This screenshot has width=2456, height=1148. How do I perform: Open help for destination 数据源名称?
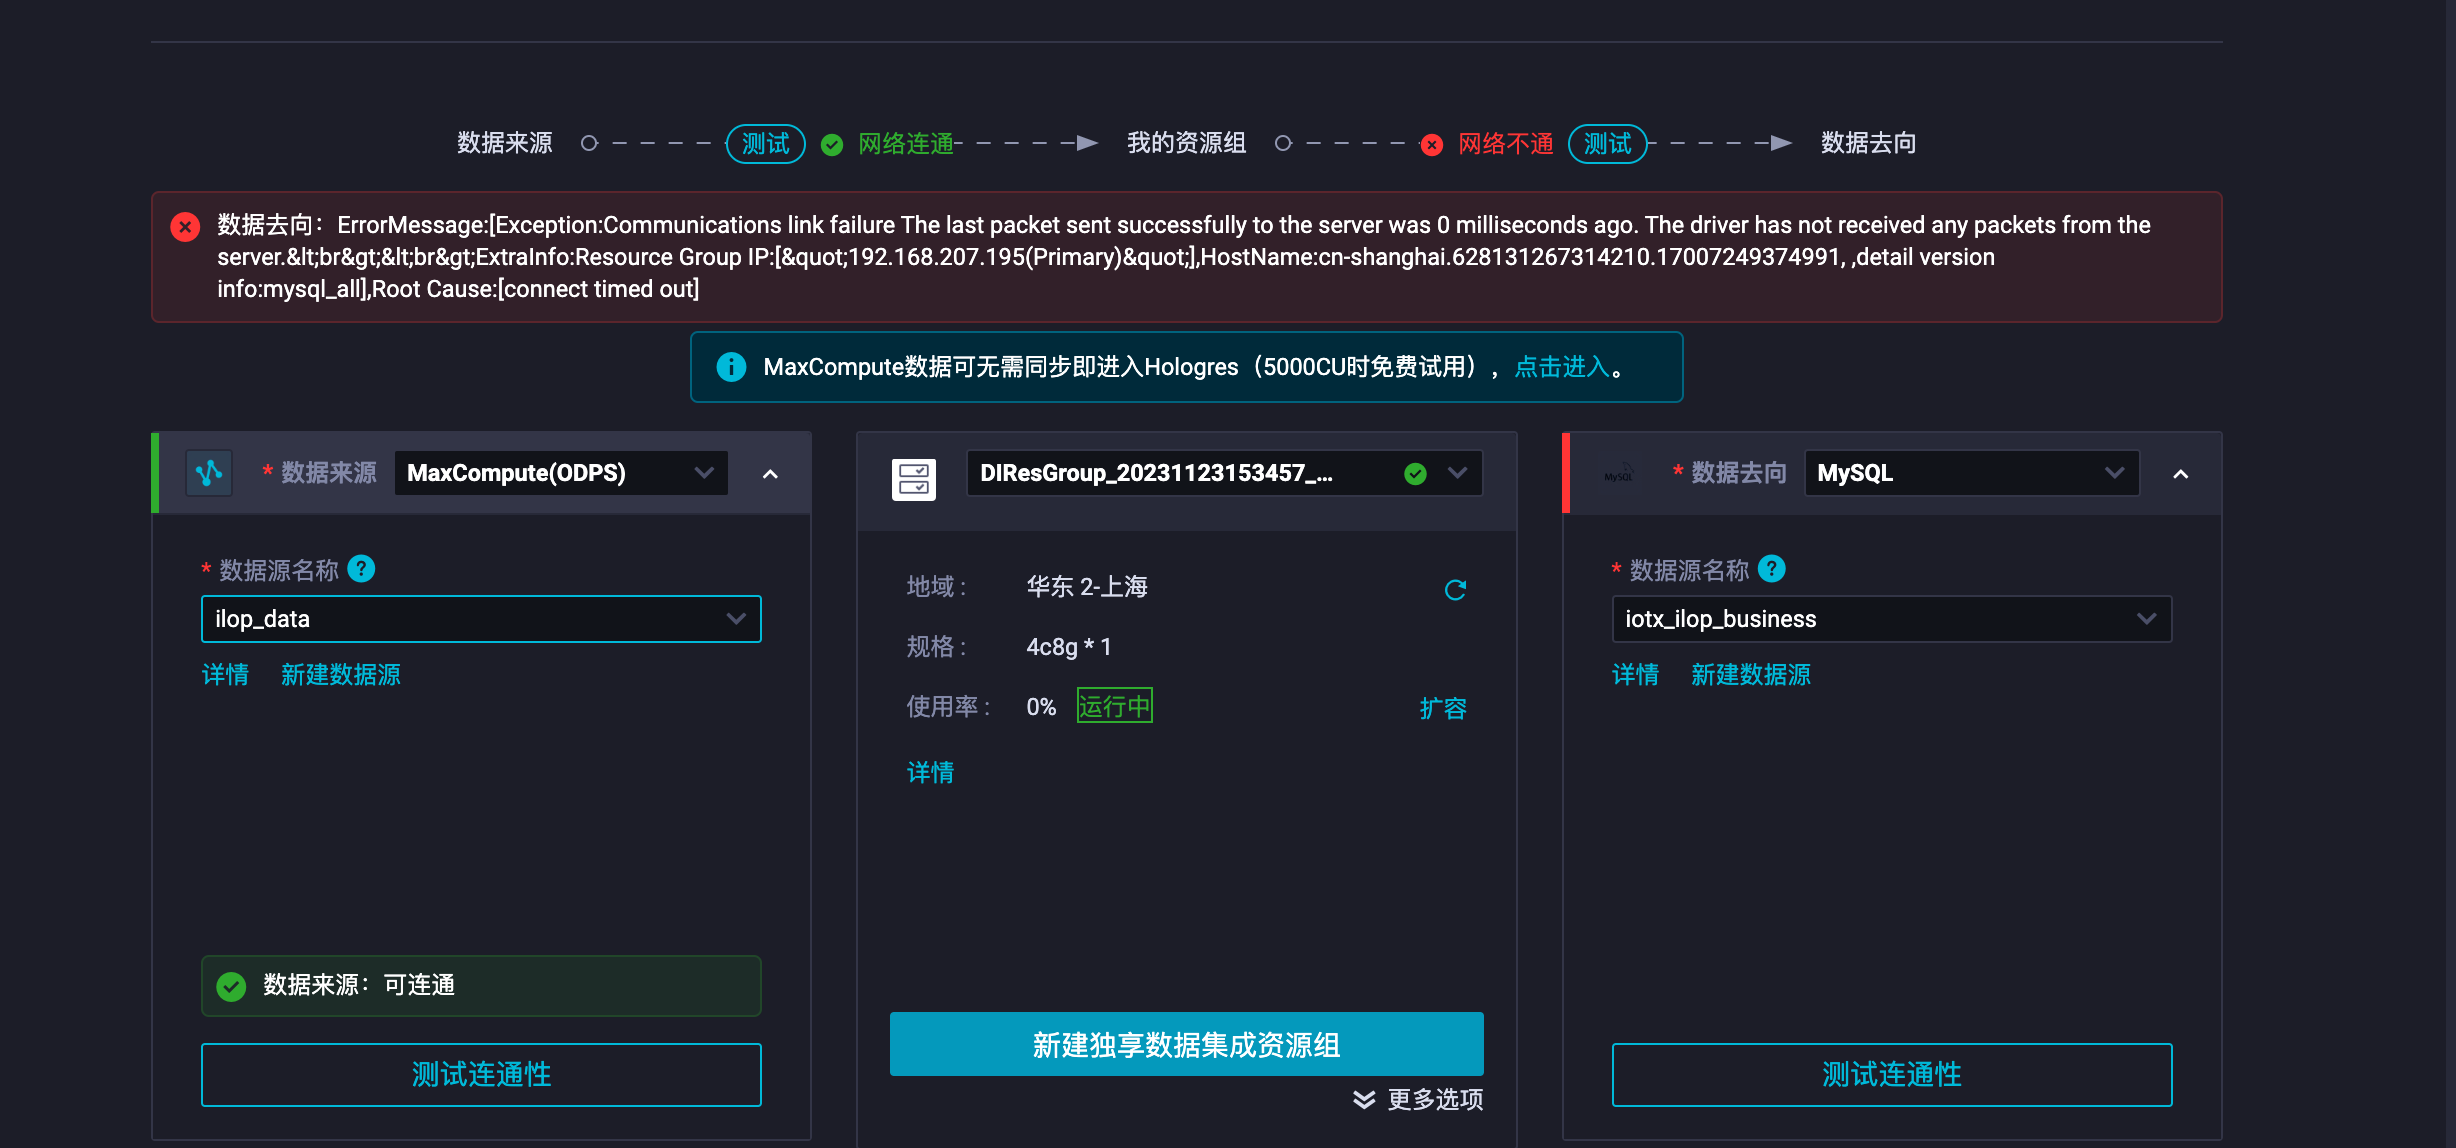(1771, 569)
